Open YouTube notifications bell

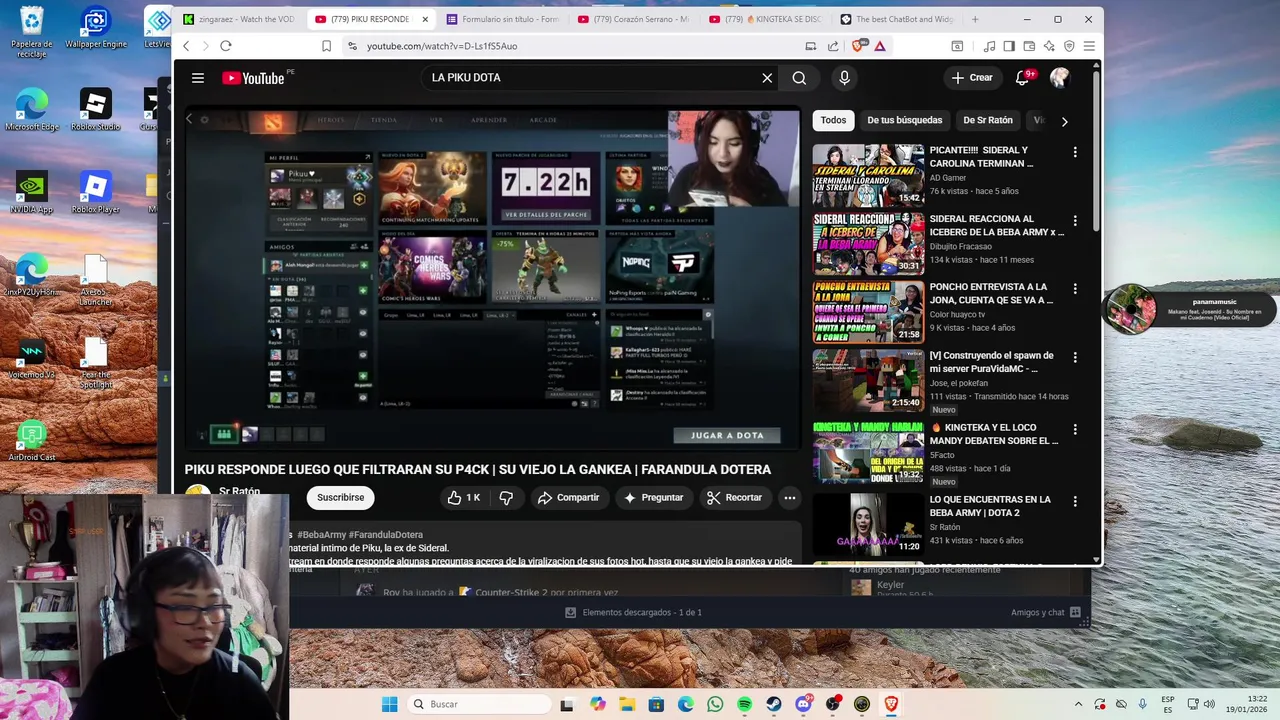point(1022,78)
